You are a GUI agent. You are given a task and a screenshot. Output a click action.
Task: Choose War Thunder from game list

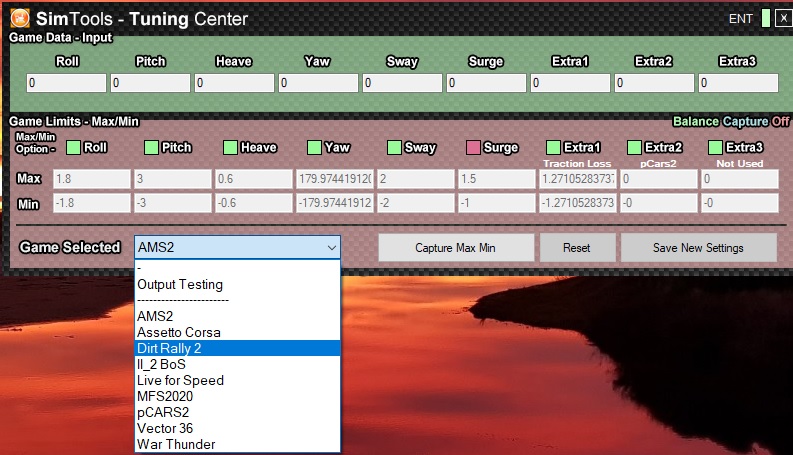(x=237, y=444)
